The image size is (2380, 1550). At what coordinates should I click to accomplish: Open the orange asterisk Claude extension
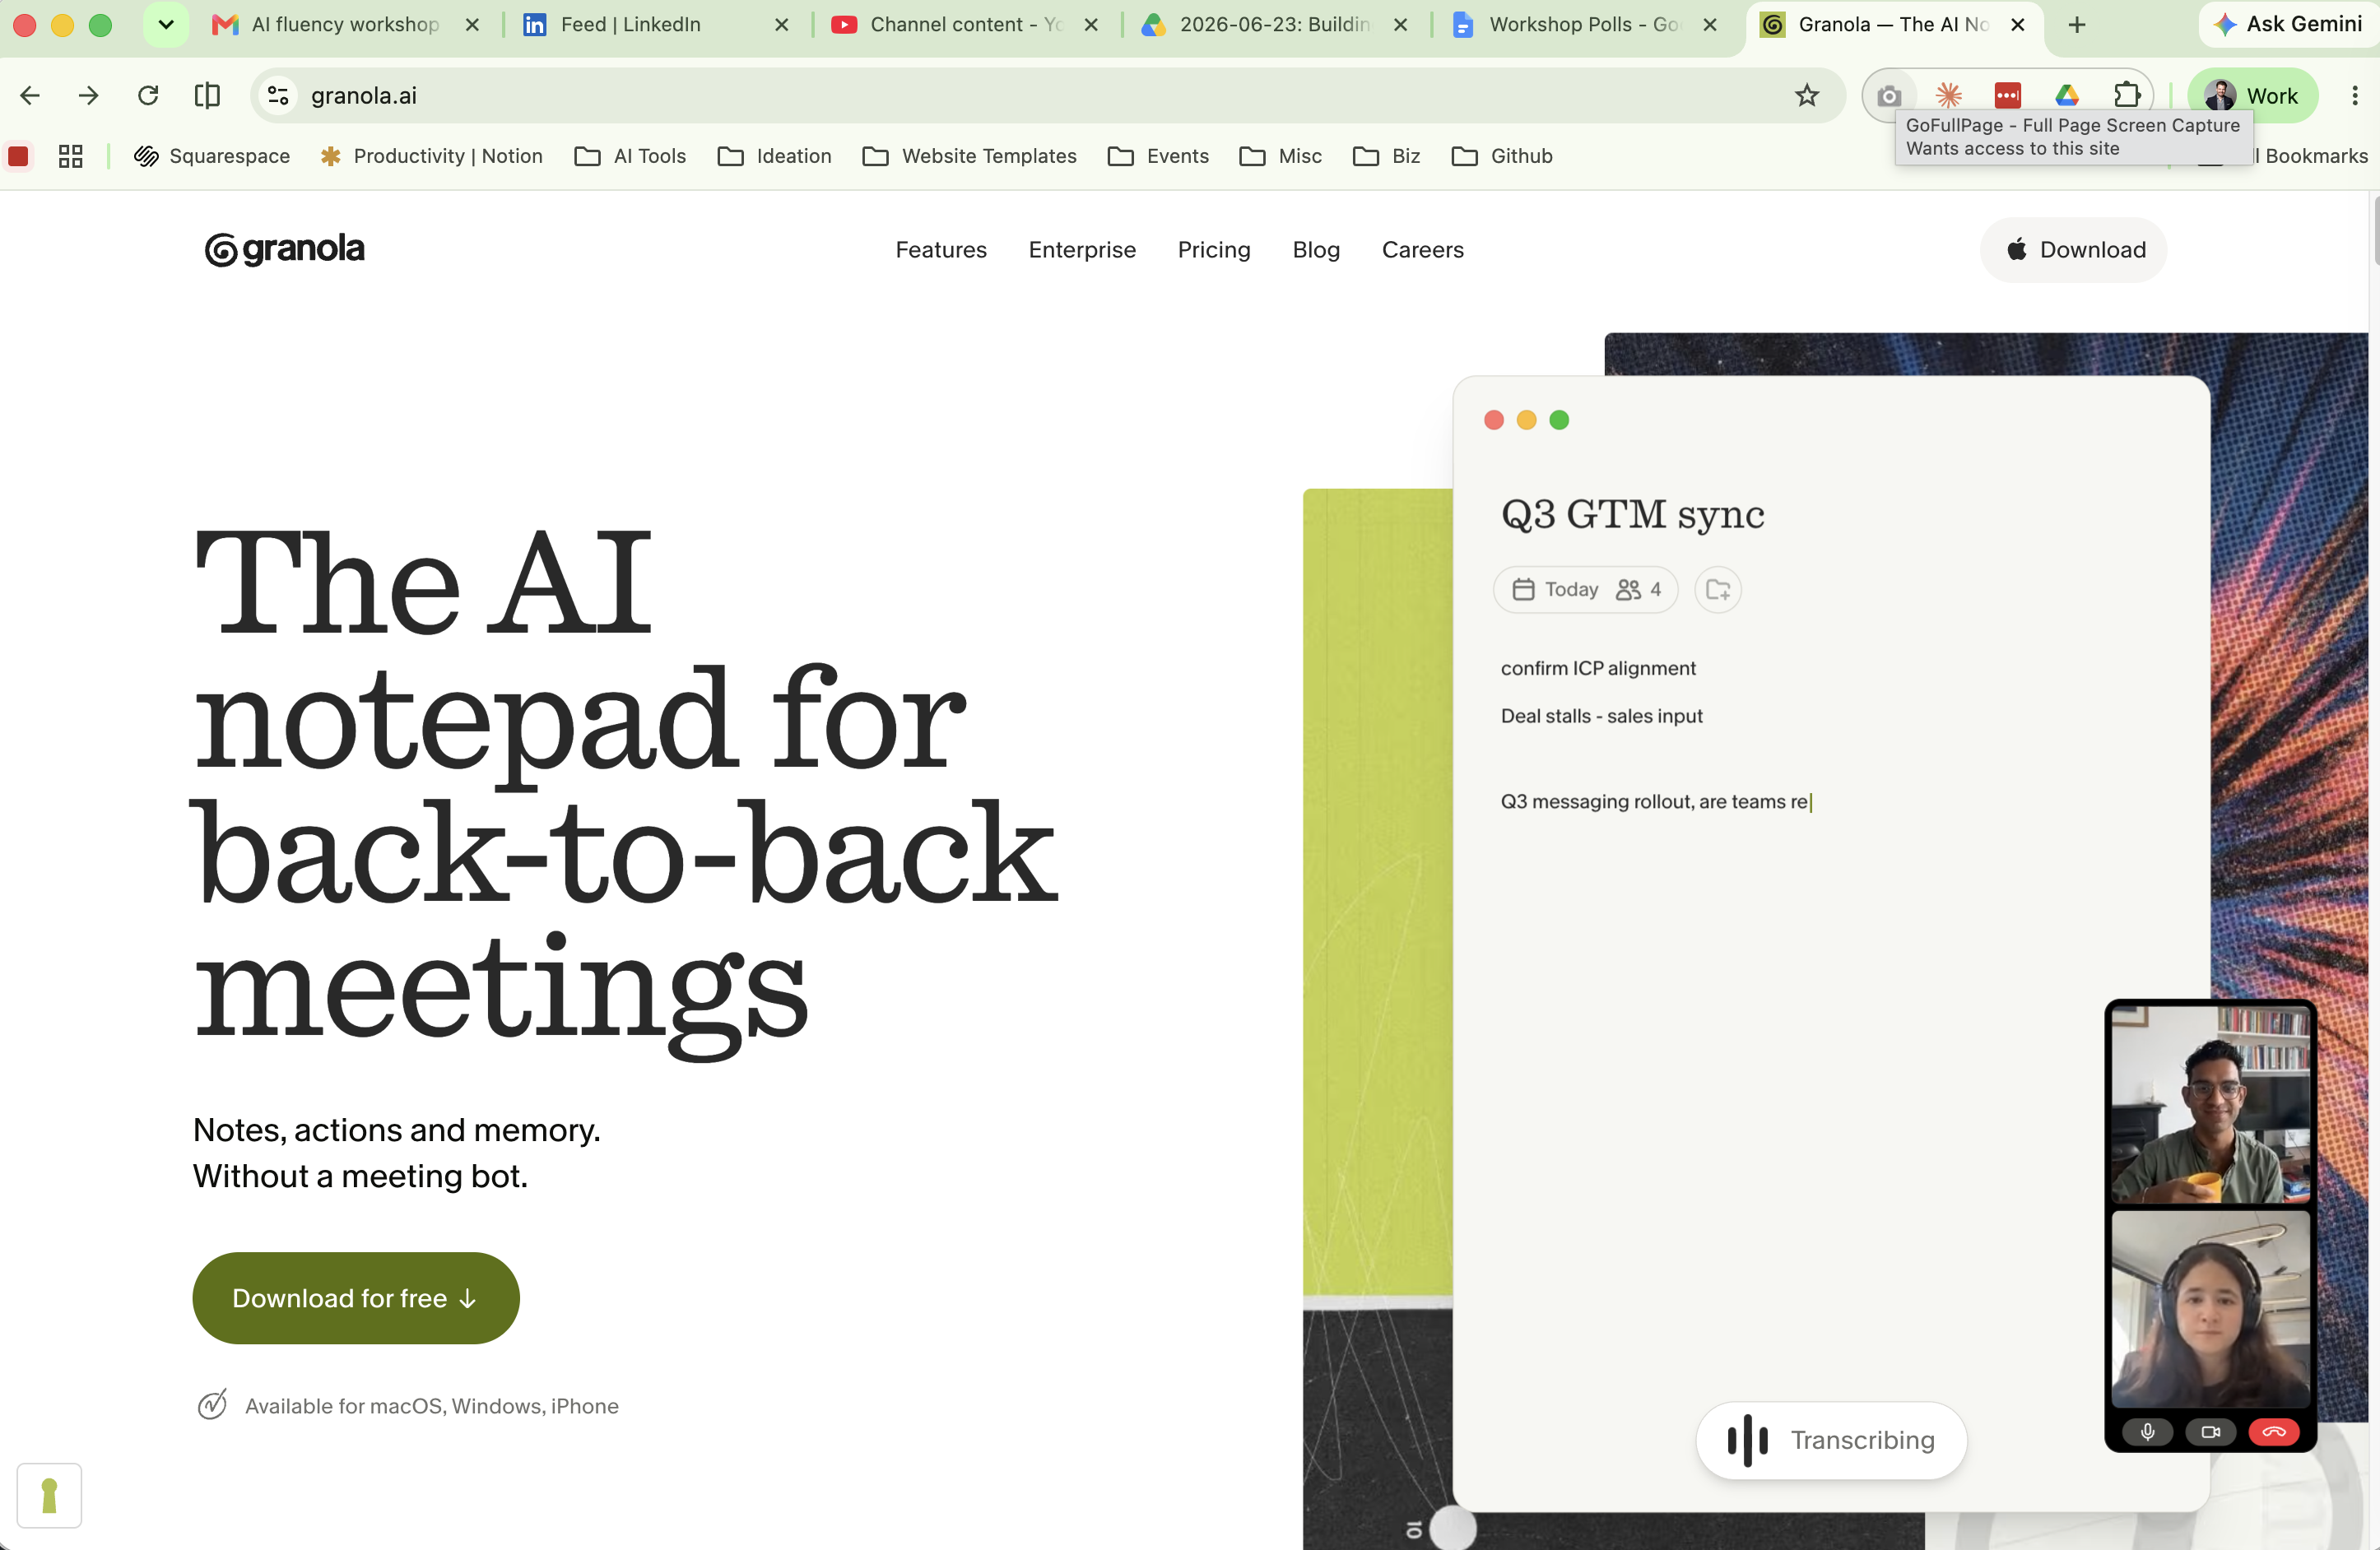point(1948,96)
